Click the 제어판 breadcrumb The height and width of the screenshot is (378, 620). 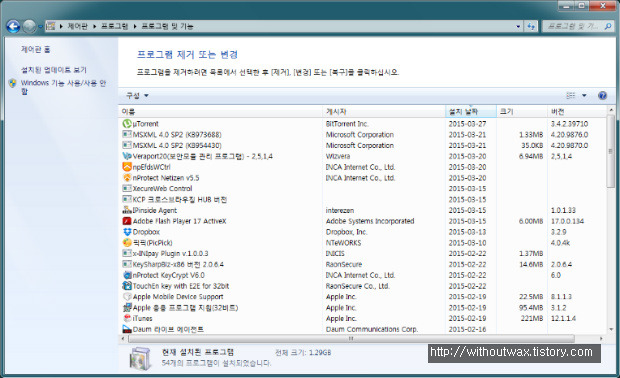point(78,26)
